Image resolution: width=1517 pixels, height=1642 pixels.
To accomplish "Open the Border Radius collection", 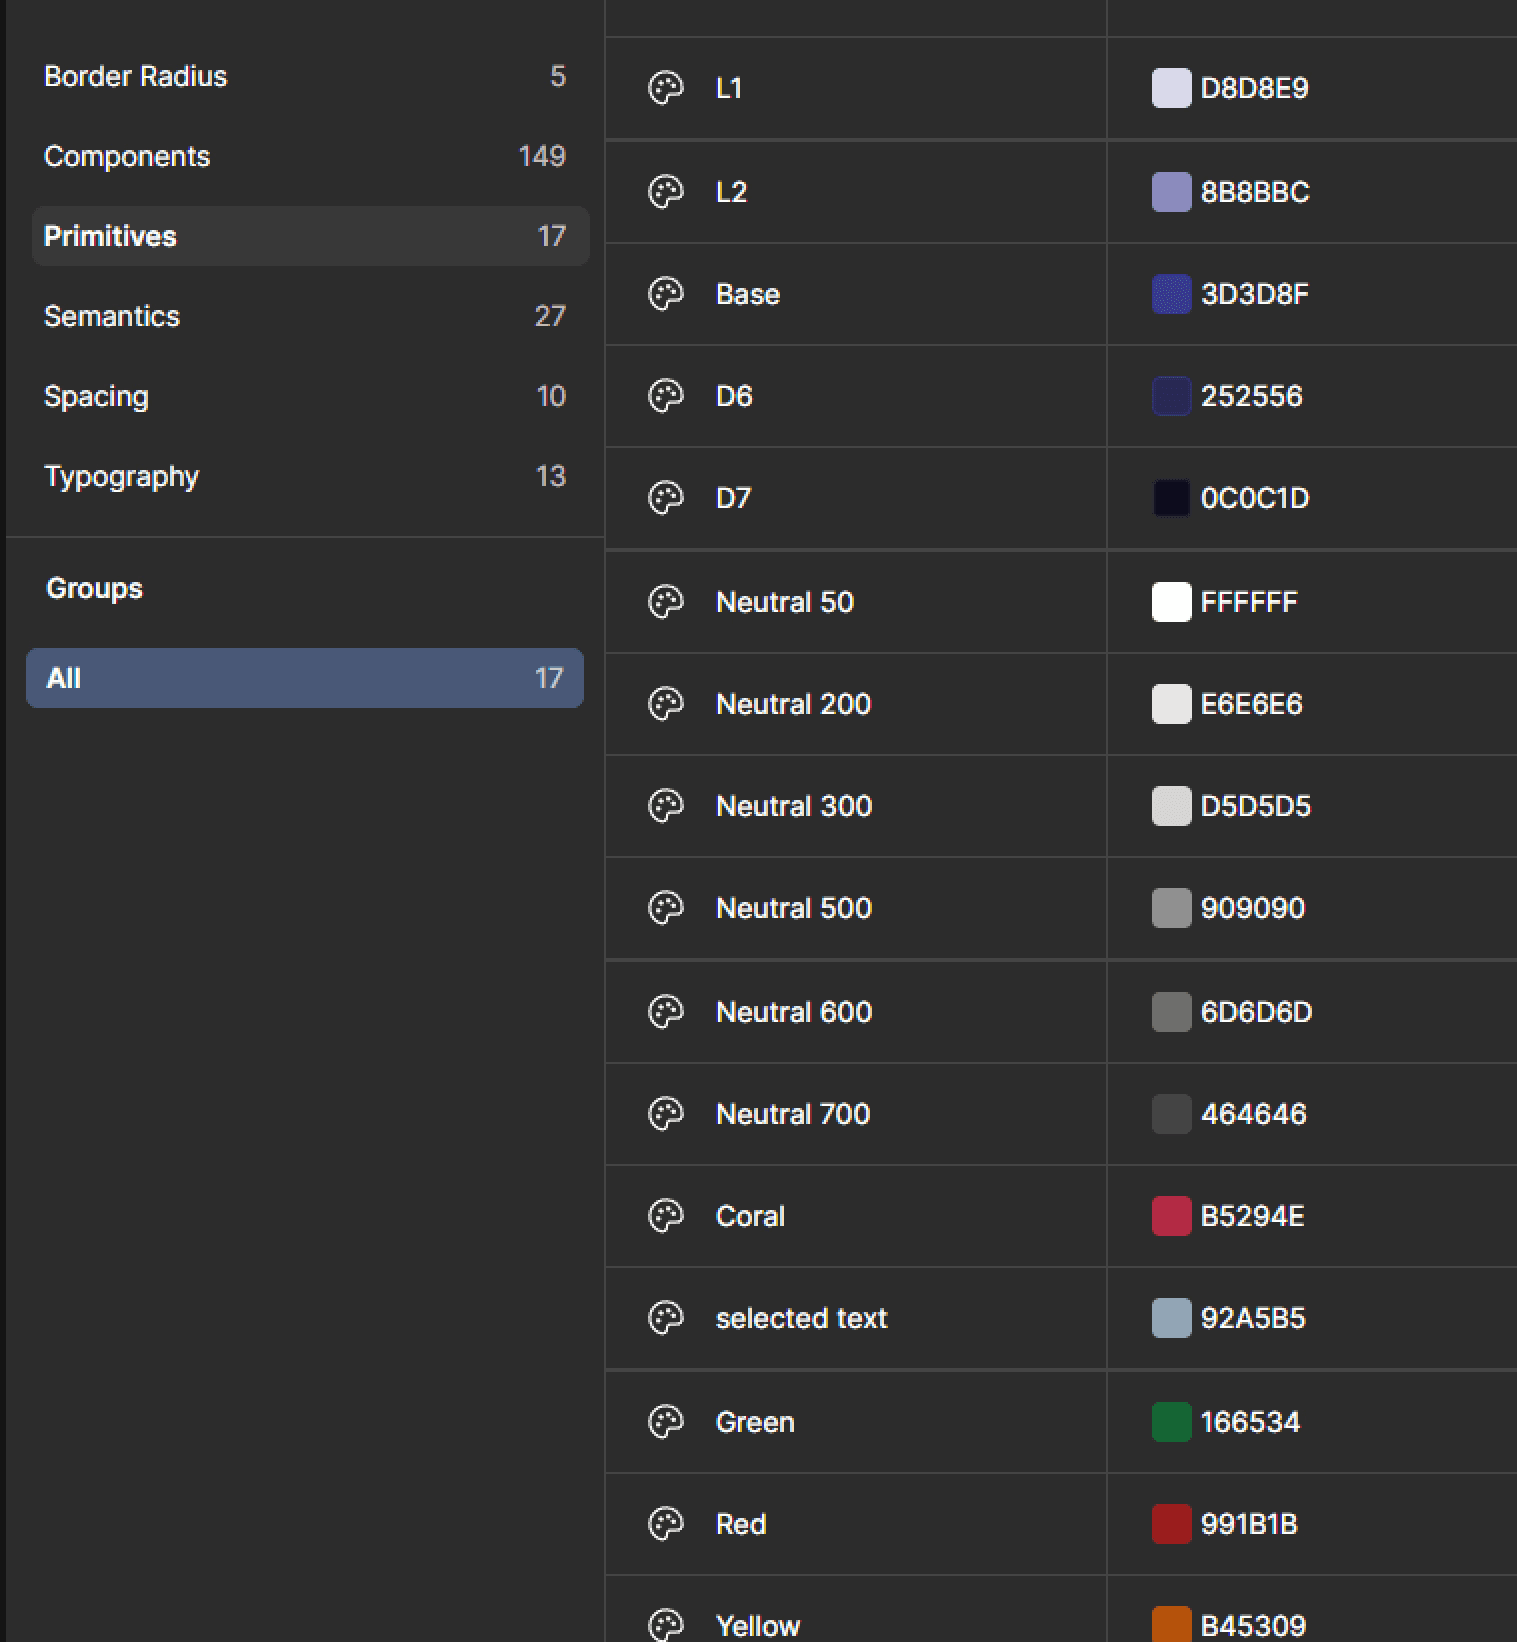I will point(310,76).
